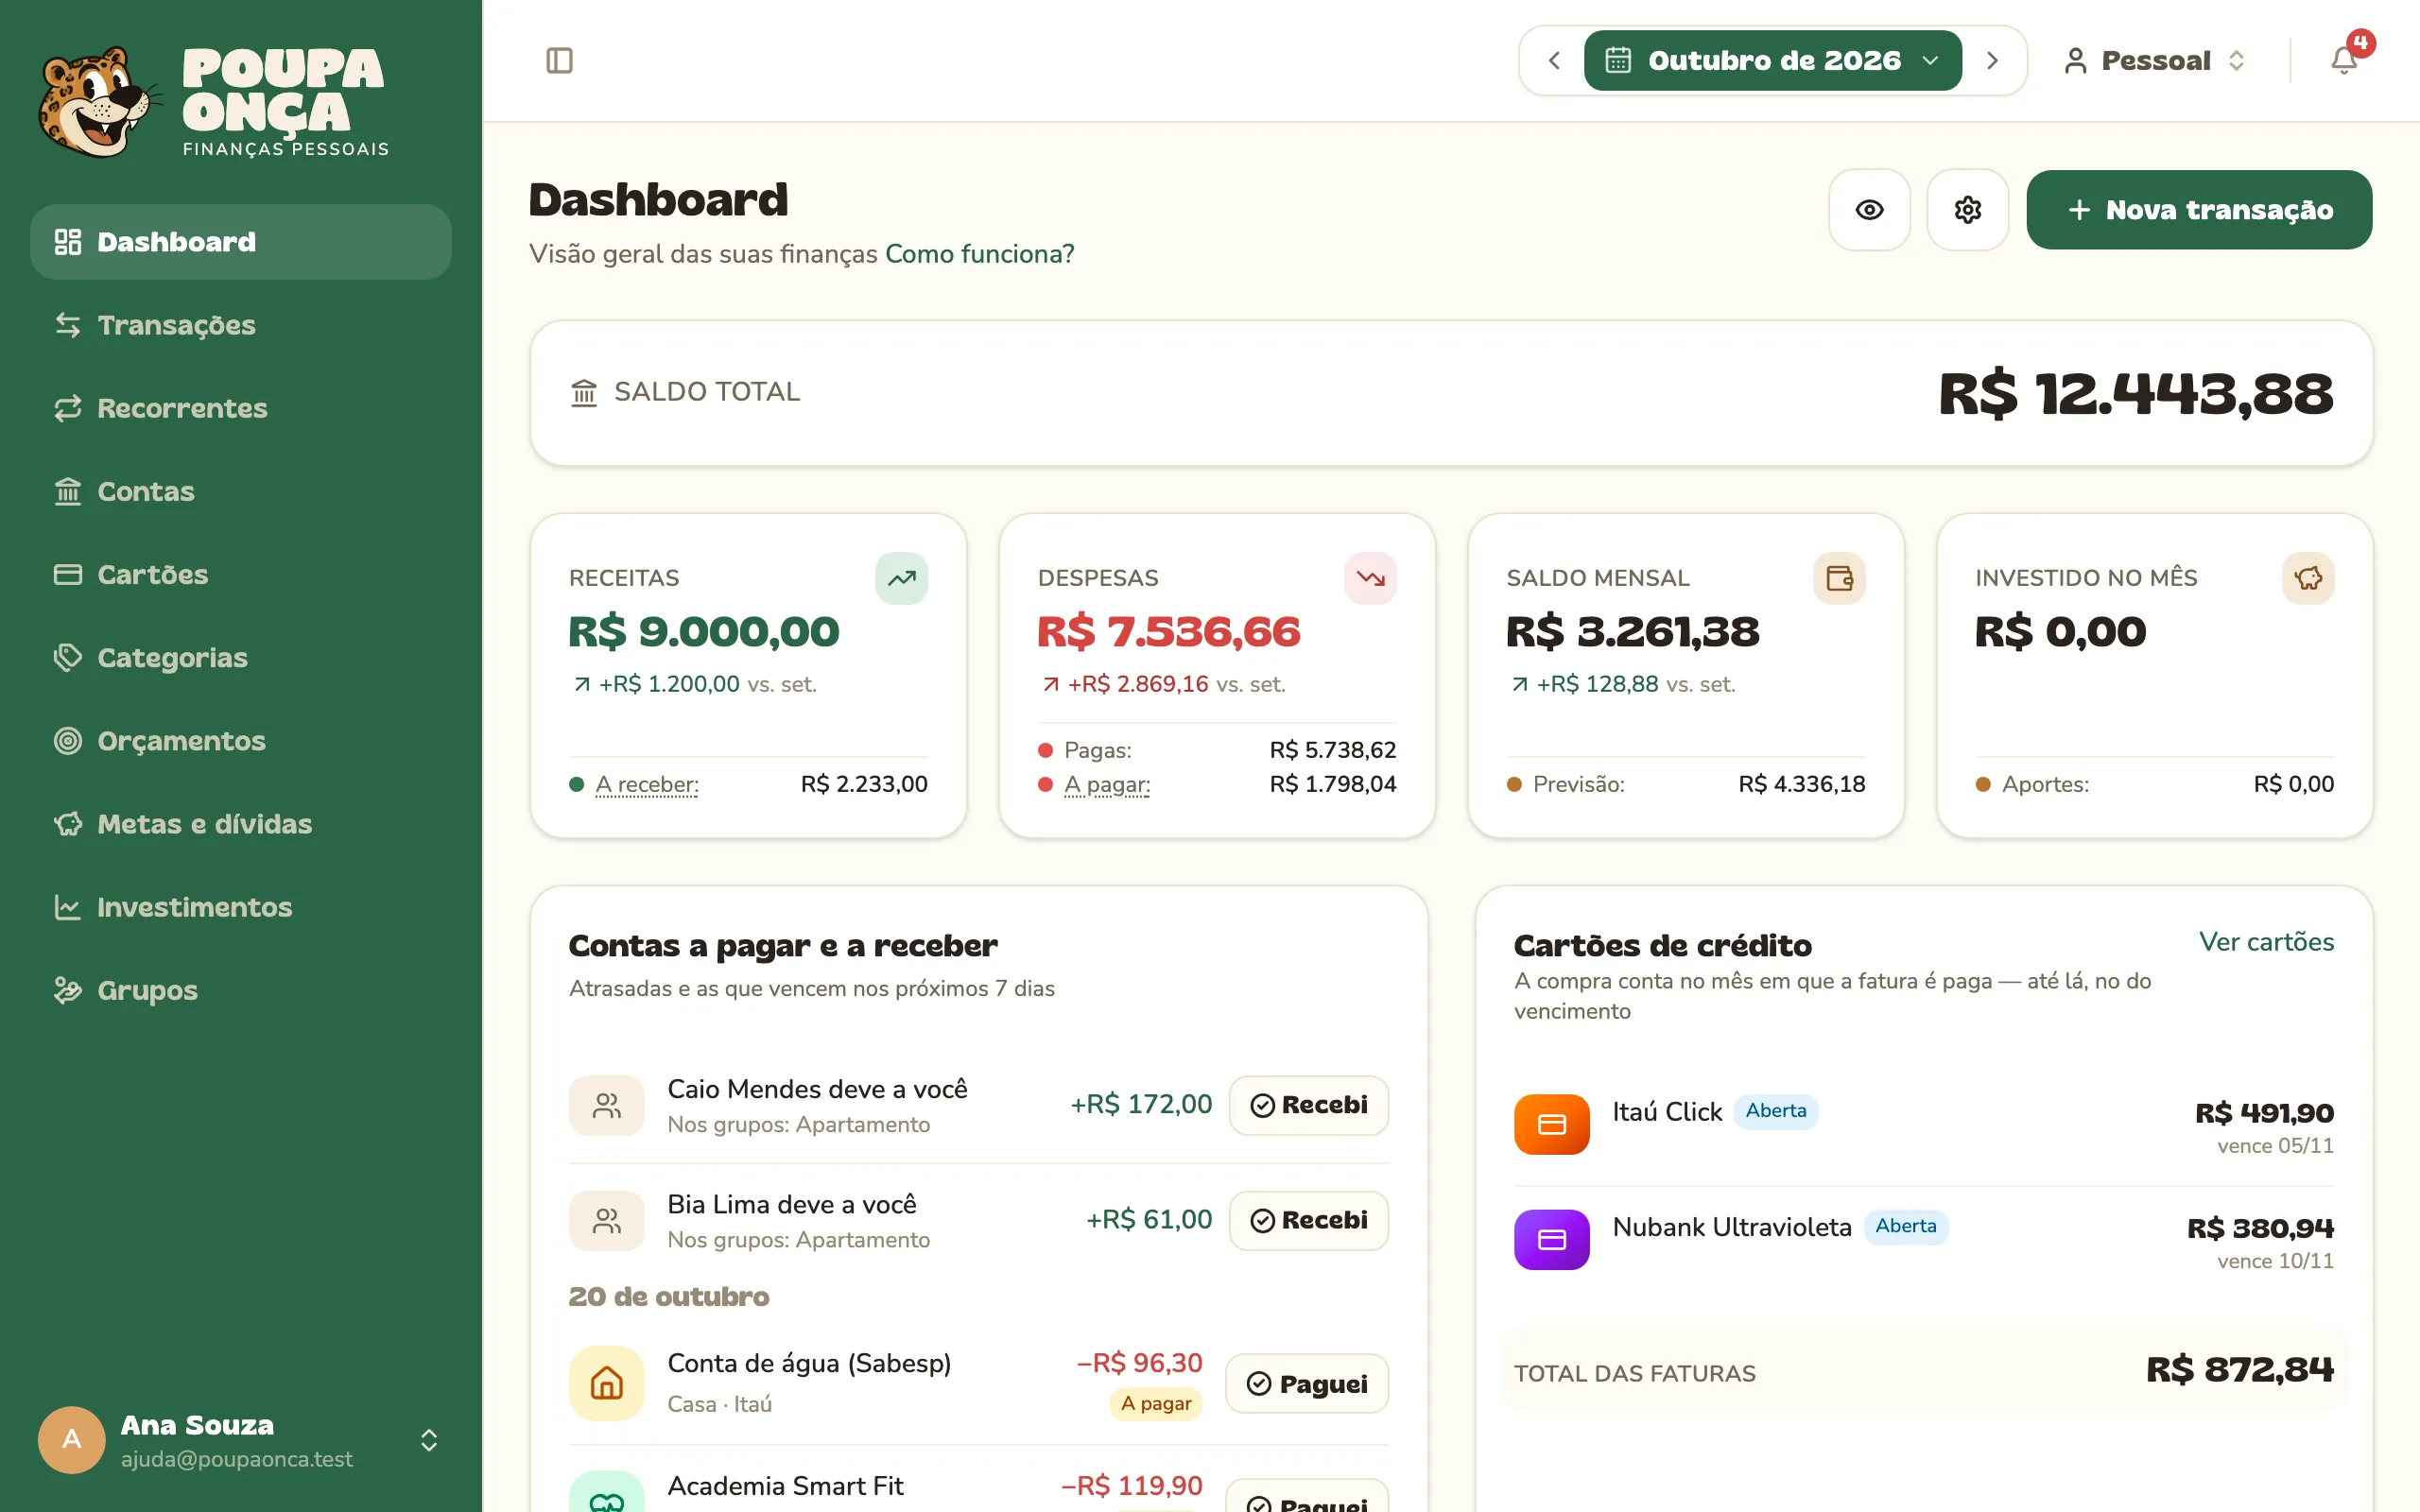Click Caio Mendes group people icon

606,1105
